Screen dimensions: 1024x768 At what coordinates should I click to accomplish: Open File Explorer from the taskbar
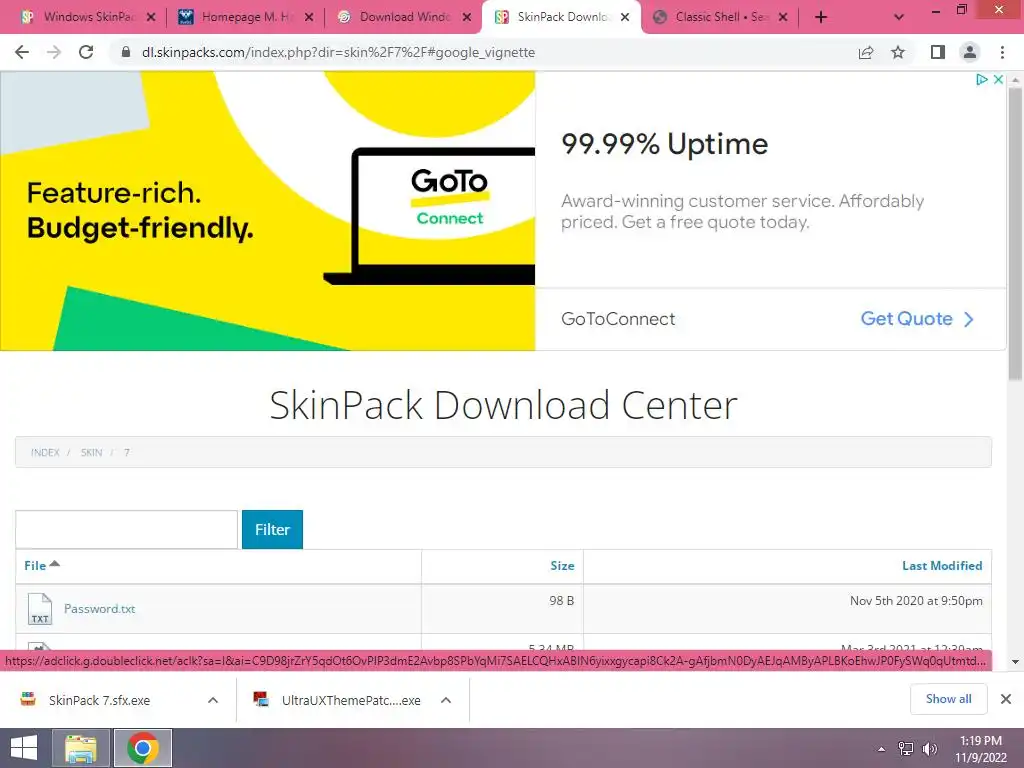click(x=80, y=748)
